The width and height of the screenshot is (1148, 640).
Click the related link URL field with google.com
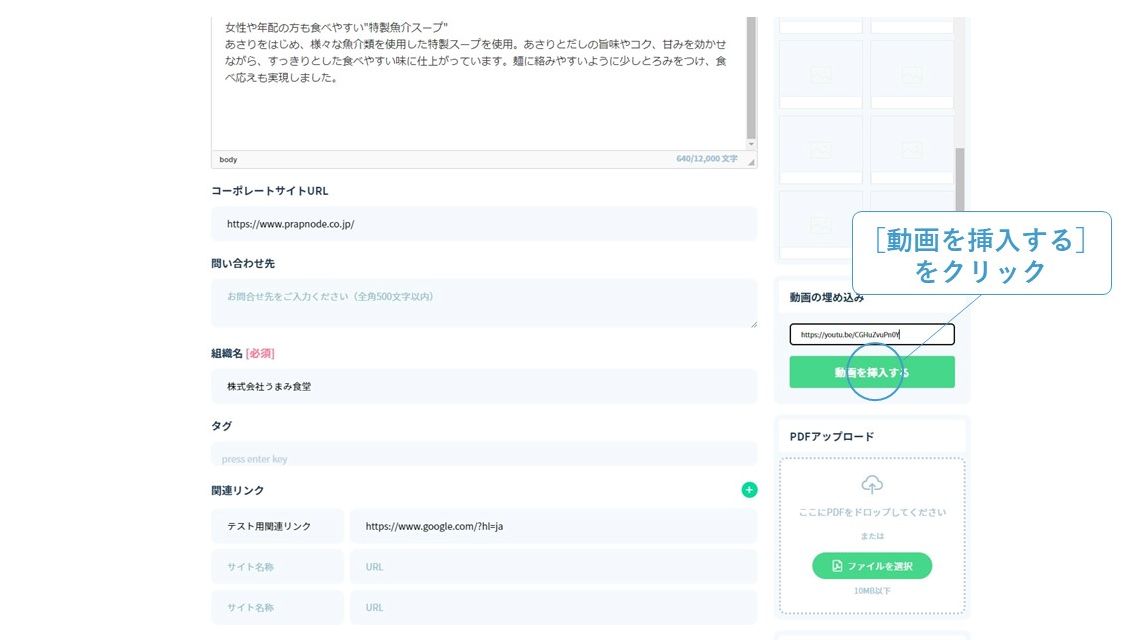tap(553, 526)
